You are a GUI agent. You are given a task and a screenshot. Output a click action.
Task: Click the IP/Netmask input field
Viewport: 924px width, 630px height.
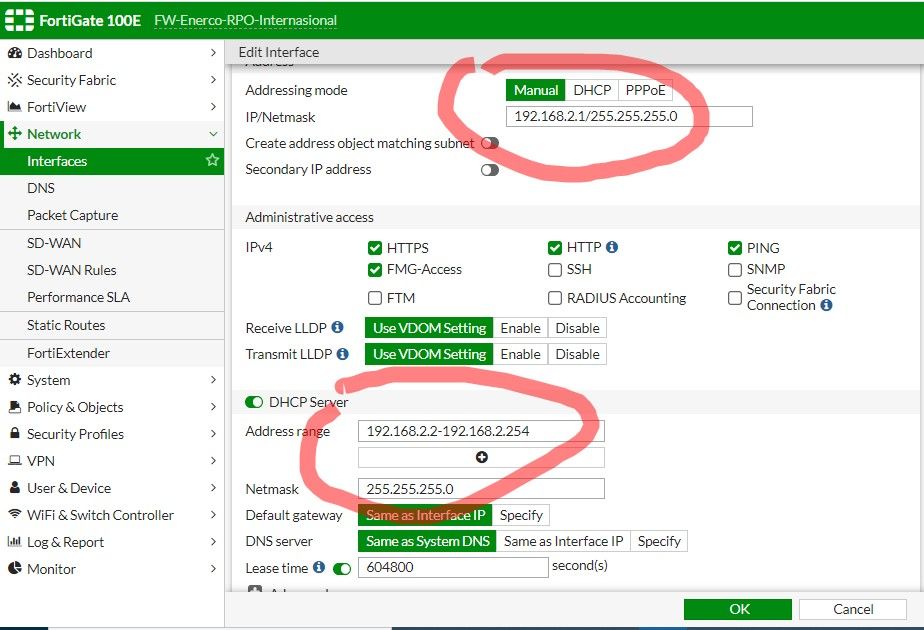pyautogui.click(x=629, y=116)
